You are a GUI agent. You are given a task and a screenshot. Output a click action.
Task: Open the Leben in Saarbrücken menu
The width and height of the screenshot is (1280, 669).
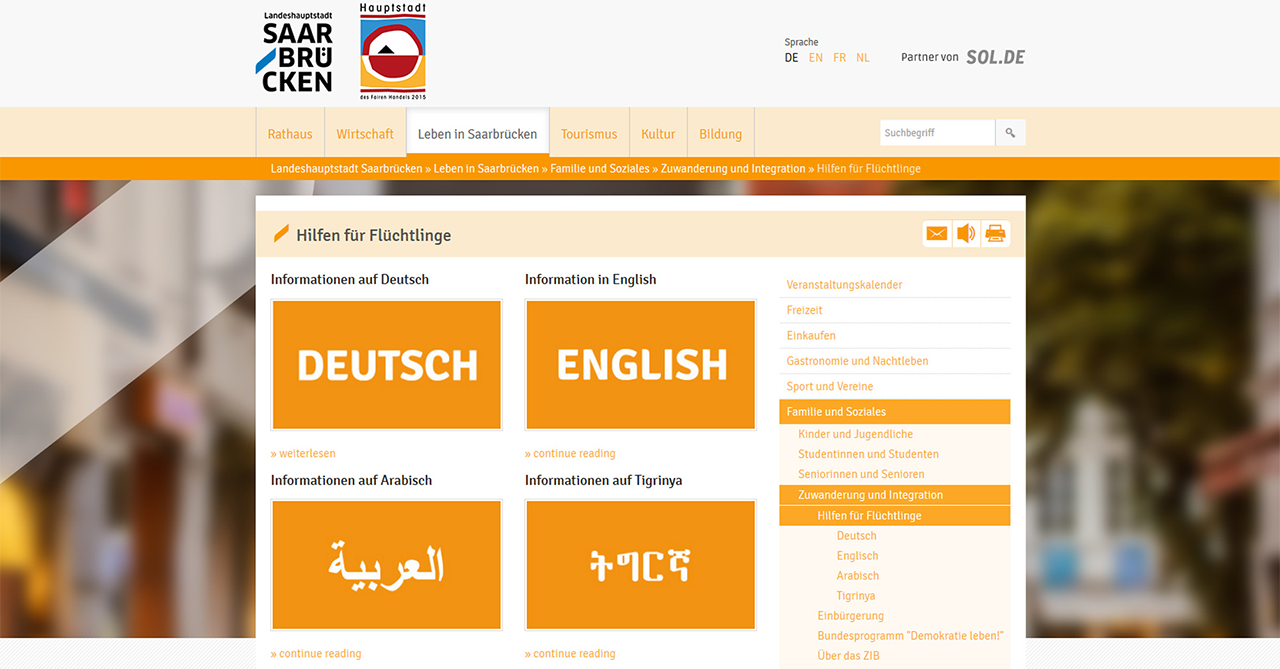[477, 134]
